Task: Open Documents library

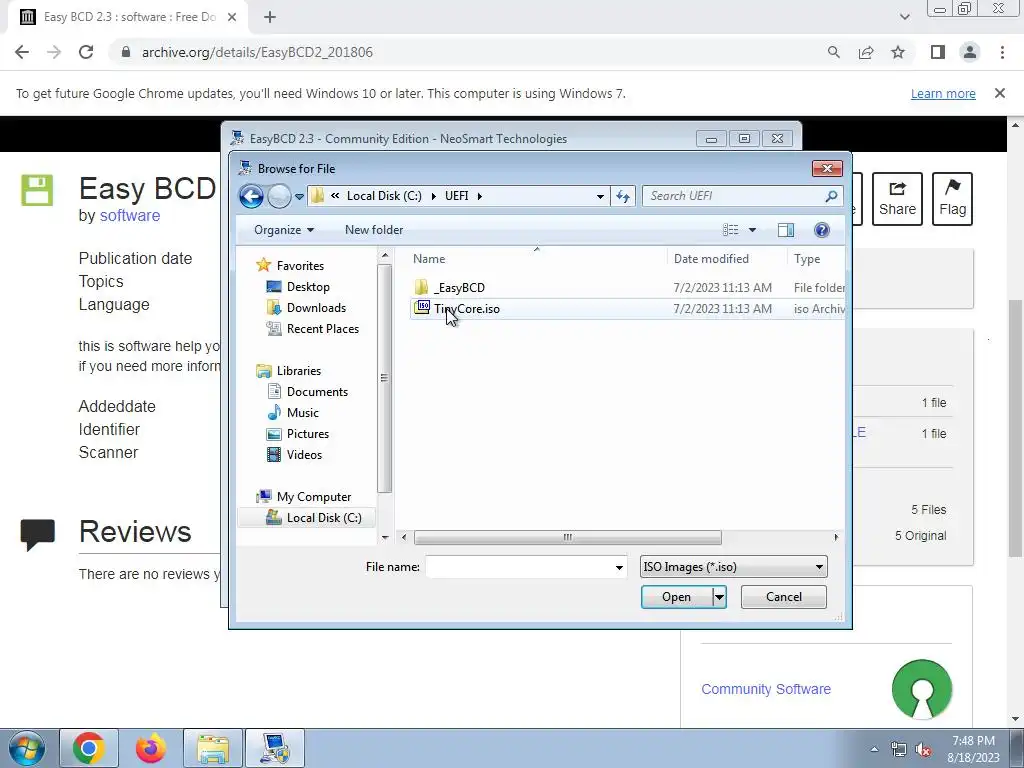Action: point(317,392)
